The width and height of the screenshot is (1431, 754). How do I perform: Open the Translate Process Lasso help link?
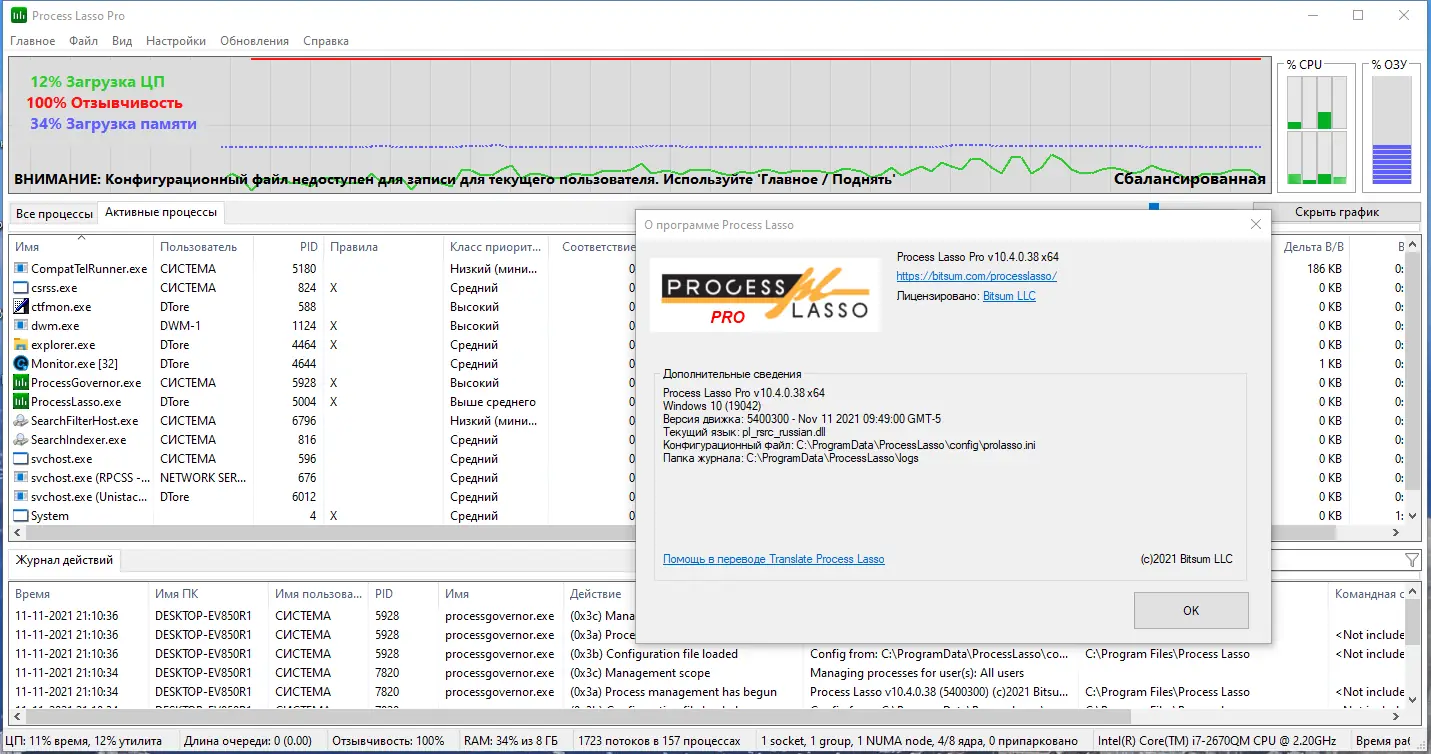[x=774, y=559]
